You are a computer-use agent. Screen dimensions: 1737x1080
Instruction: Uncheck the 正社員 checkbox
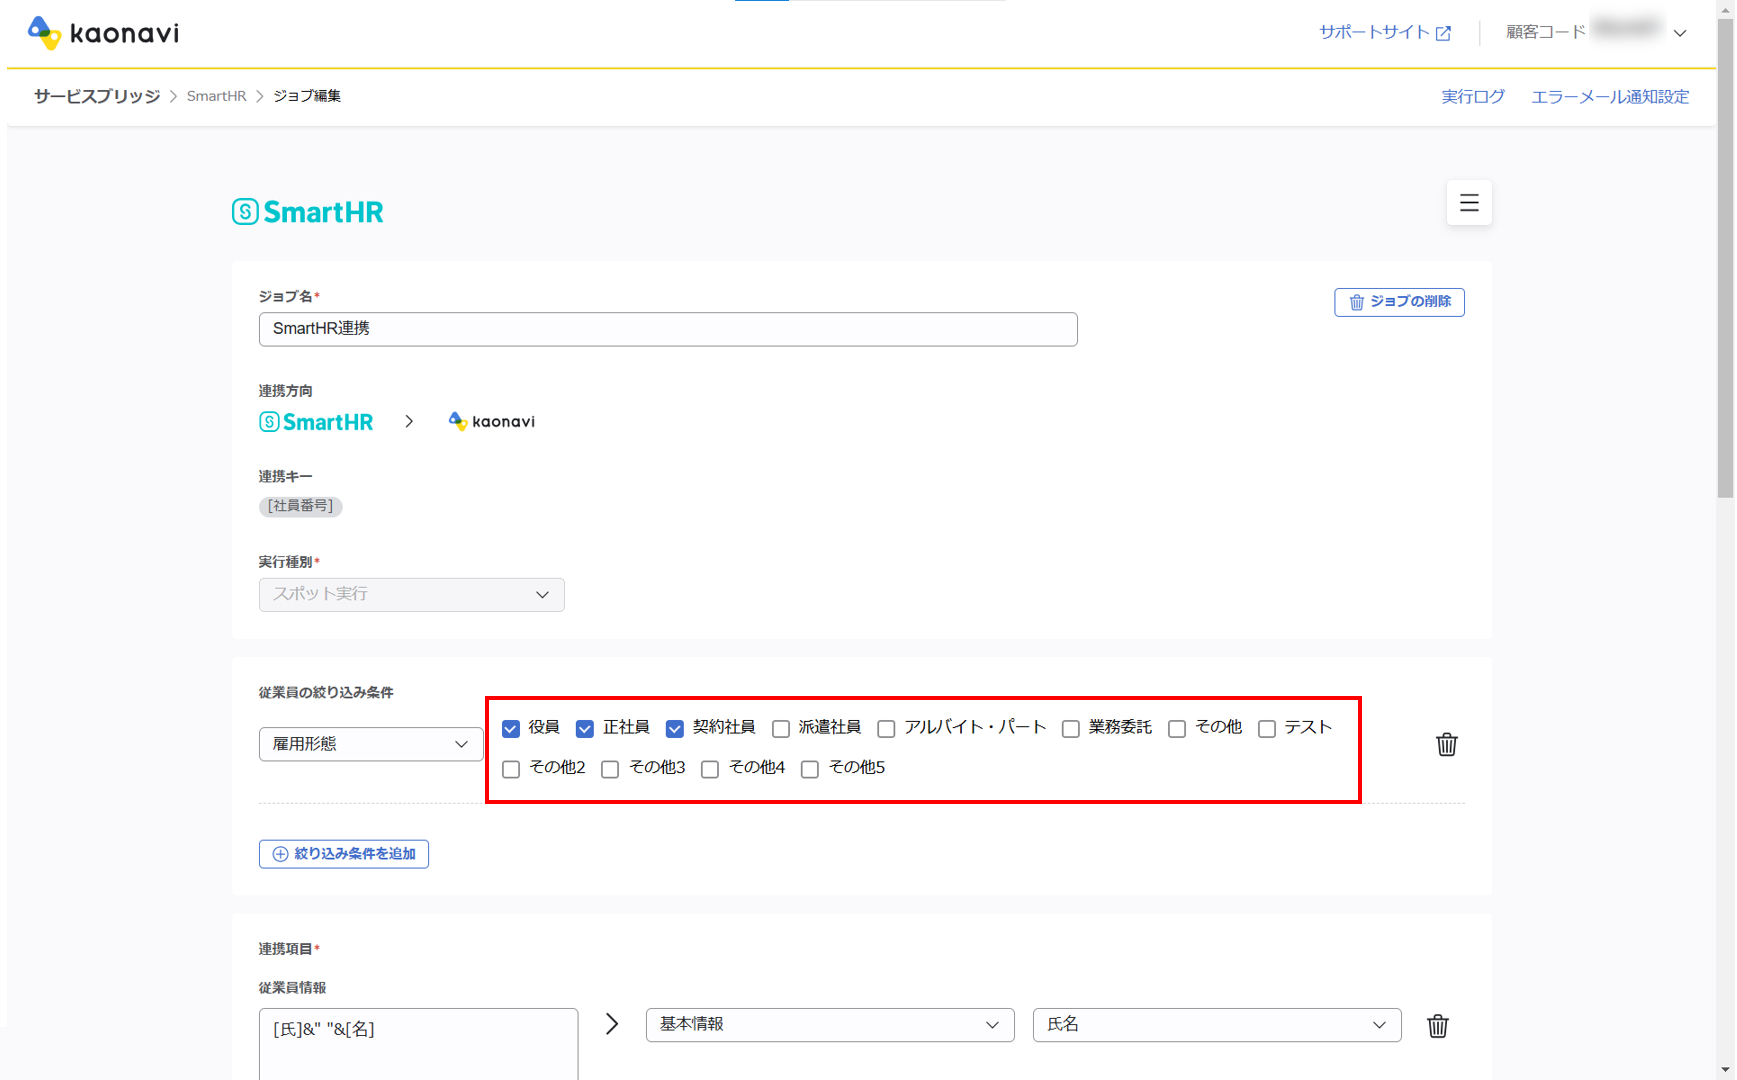585,729
